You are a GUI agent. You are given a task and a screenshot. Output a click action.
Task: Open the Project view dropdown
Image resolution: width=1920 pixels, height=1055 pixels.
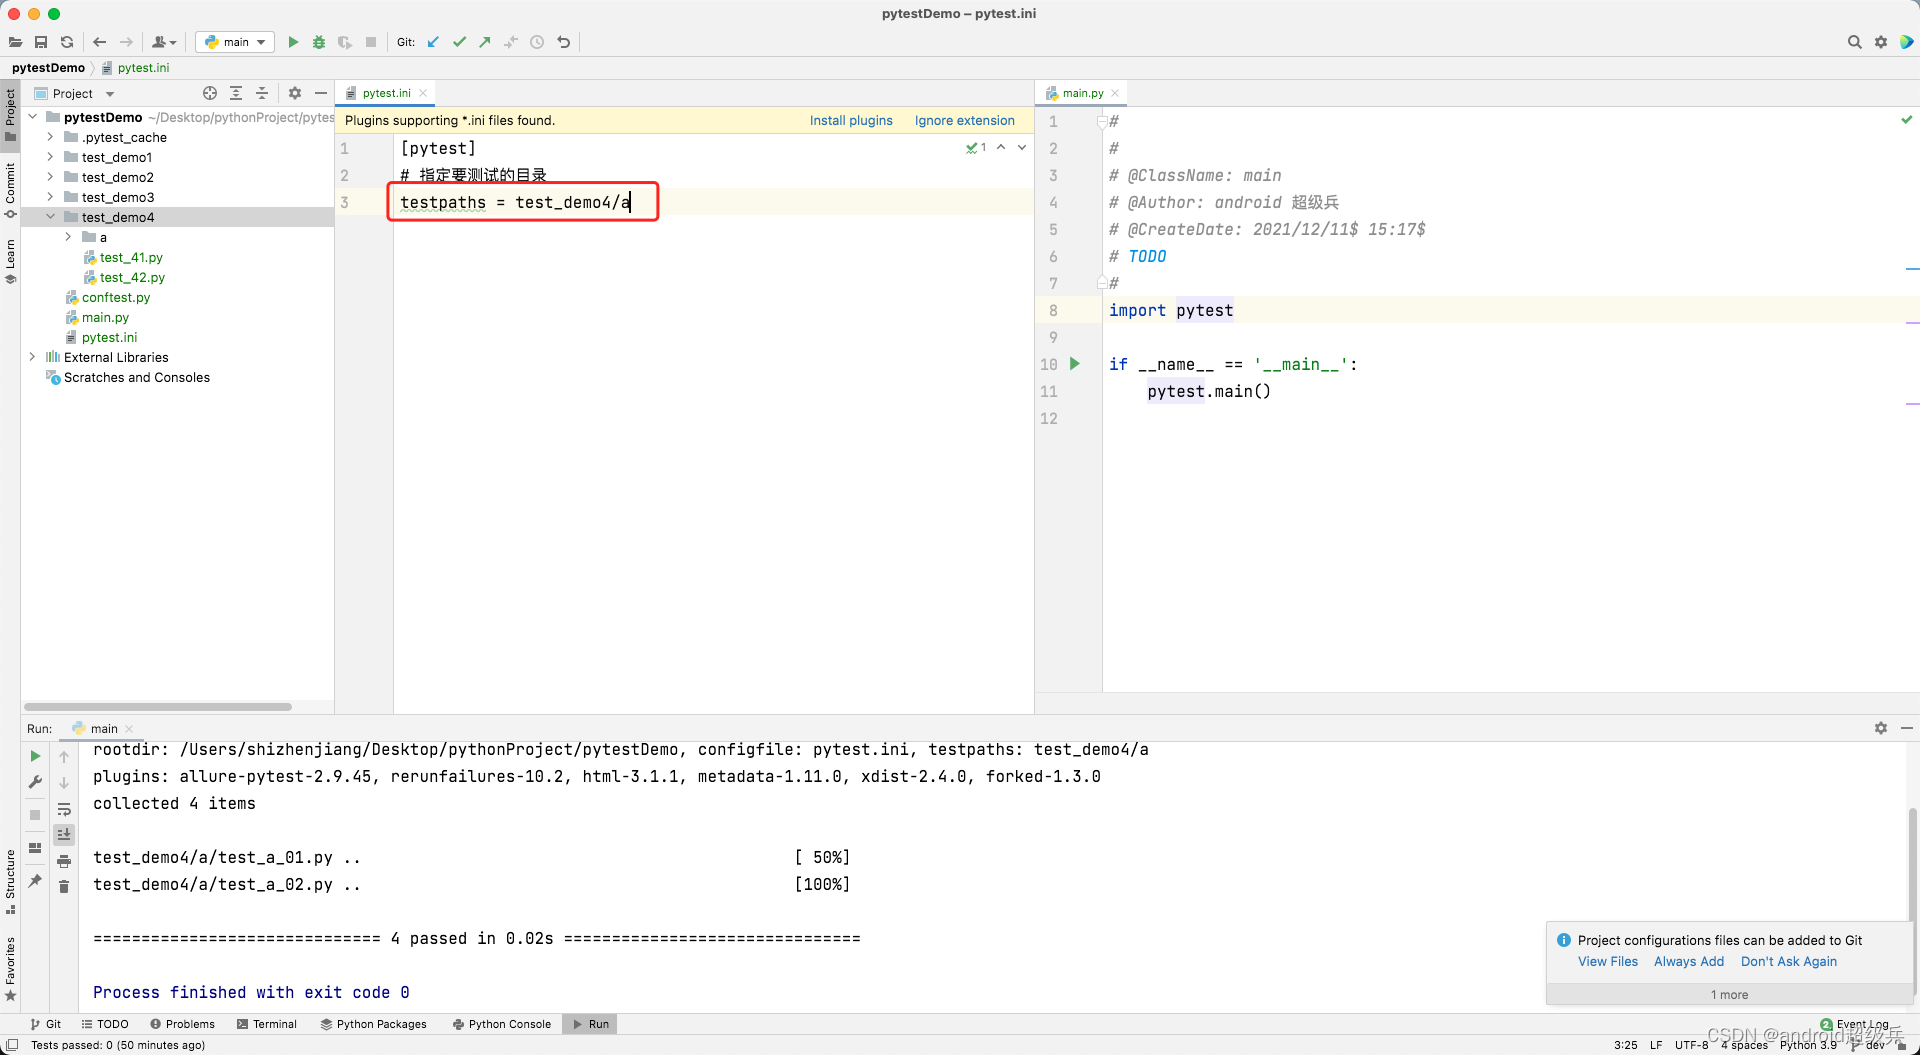tap(75, 93)
